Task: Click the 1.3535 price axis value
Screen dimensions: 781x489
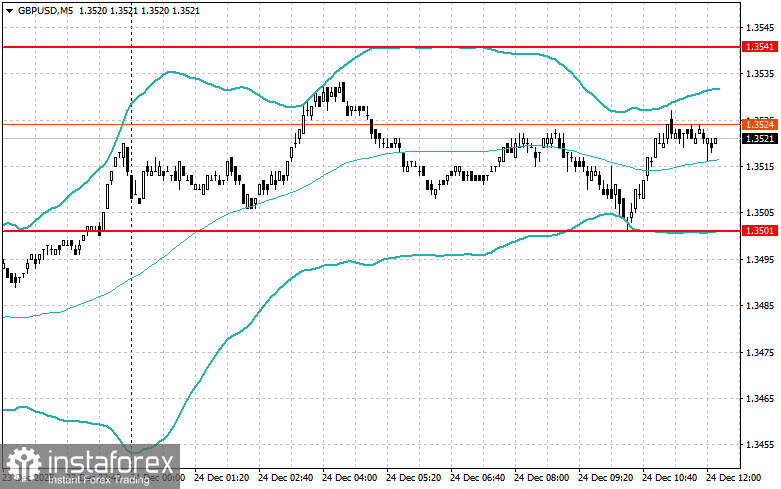Action: [760, 74]
